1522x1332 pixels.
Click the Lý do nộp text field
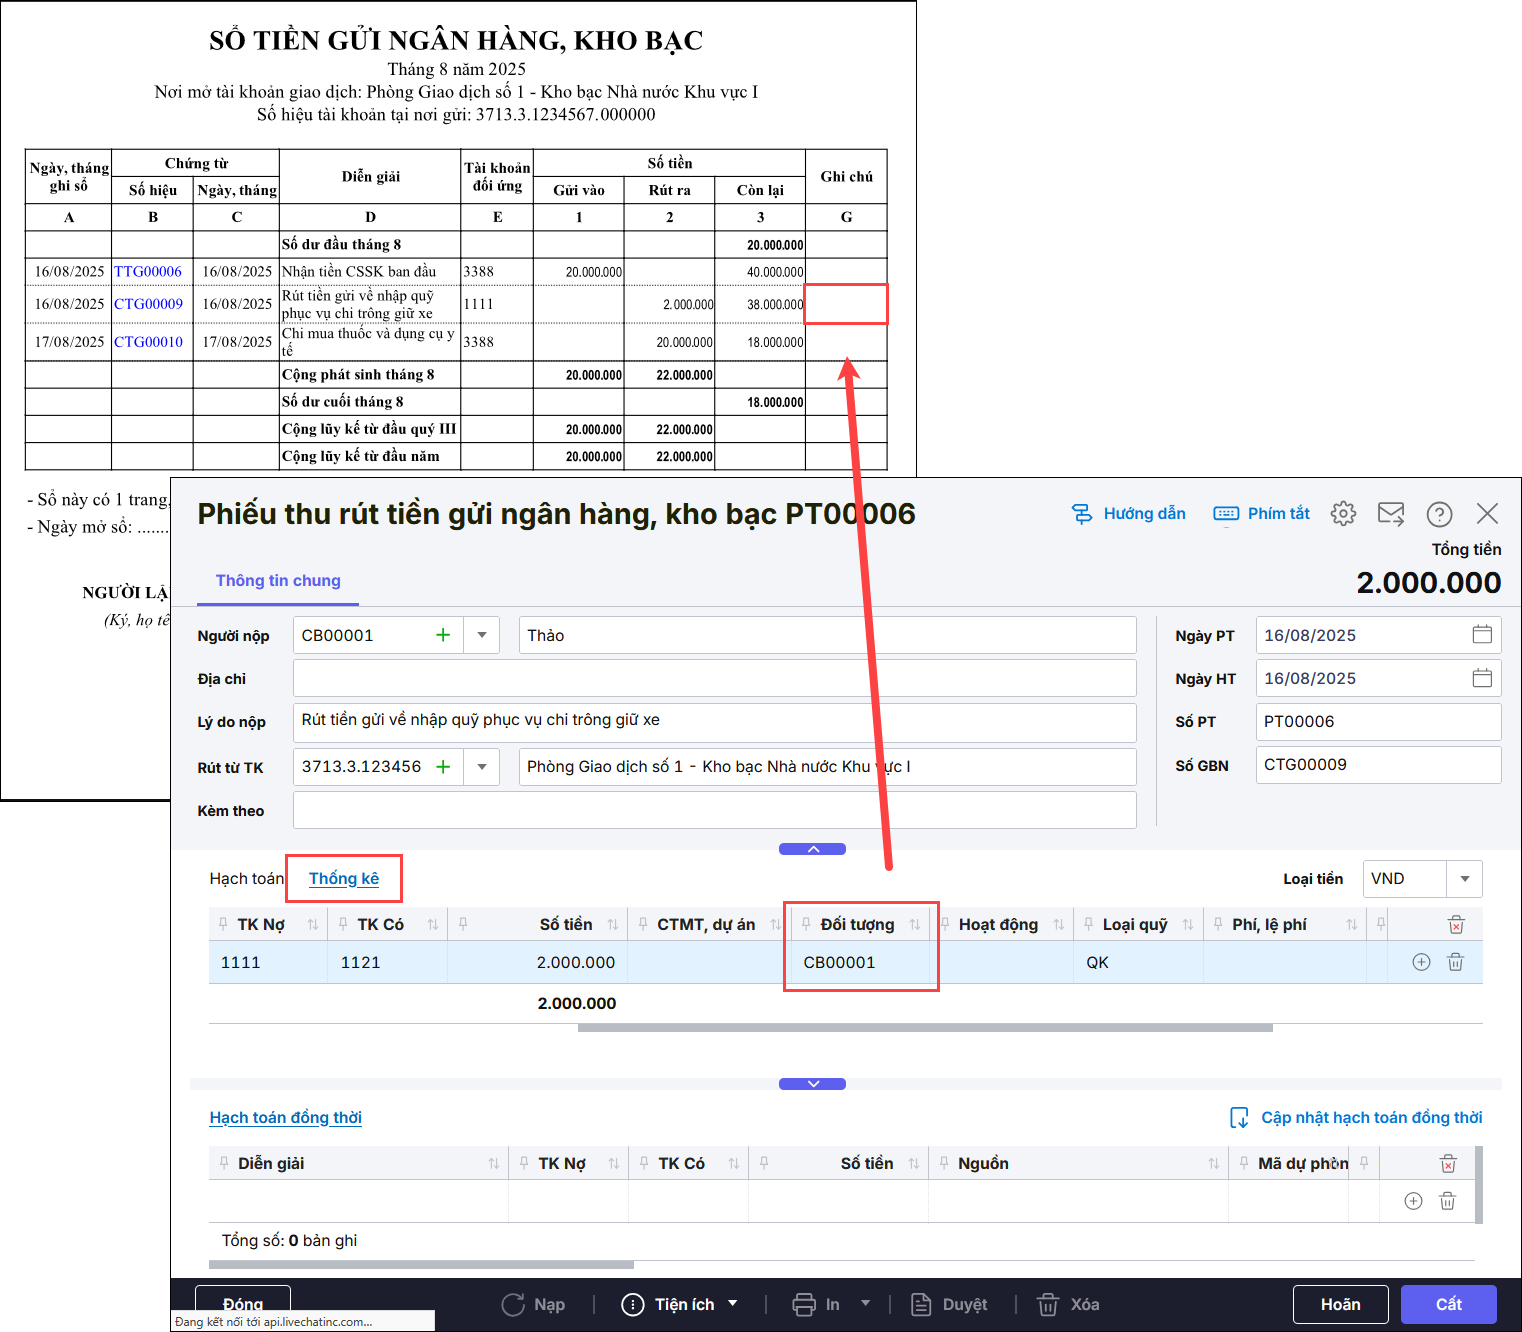click(x=714, y=721)
